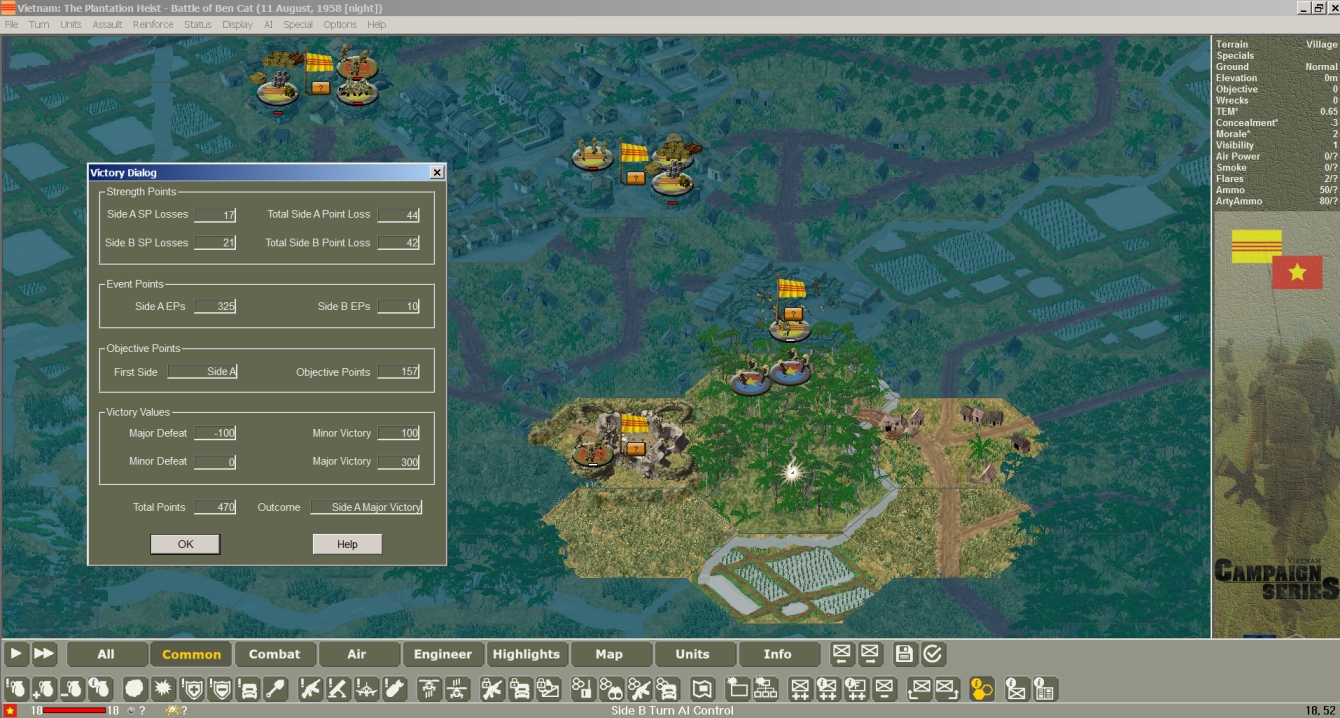The height and width of the screenshot is (718, 1340).
Task: Click the Side A EPs value field
Action: [x=215, y=307]
